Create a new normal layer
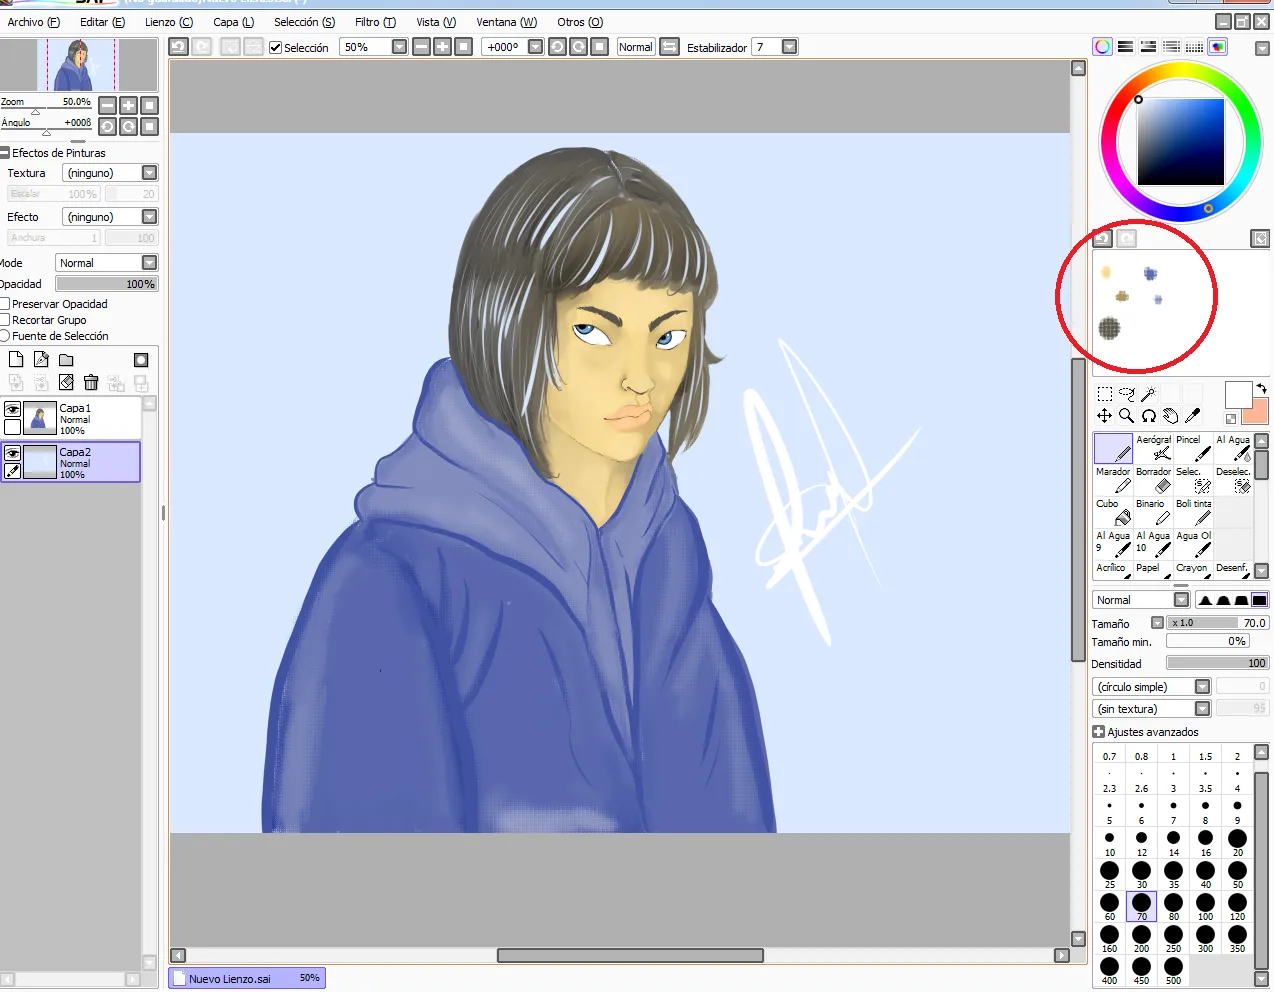 [x=16, y=360]
